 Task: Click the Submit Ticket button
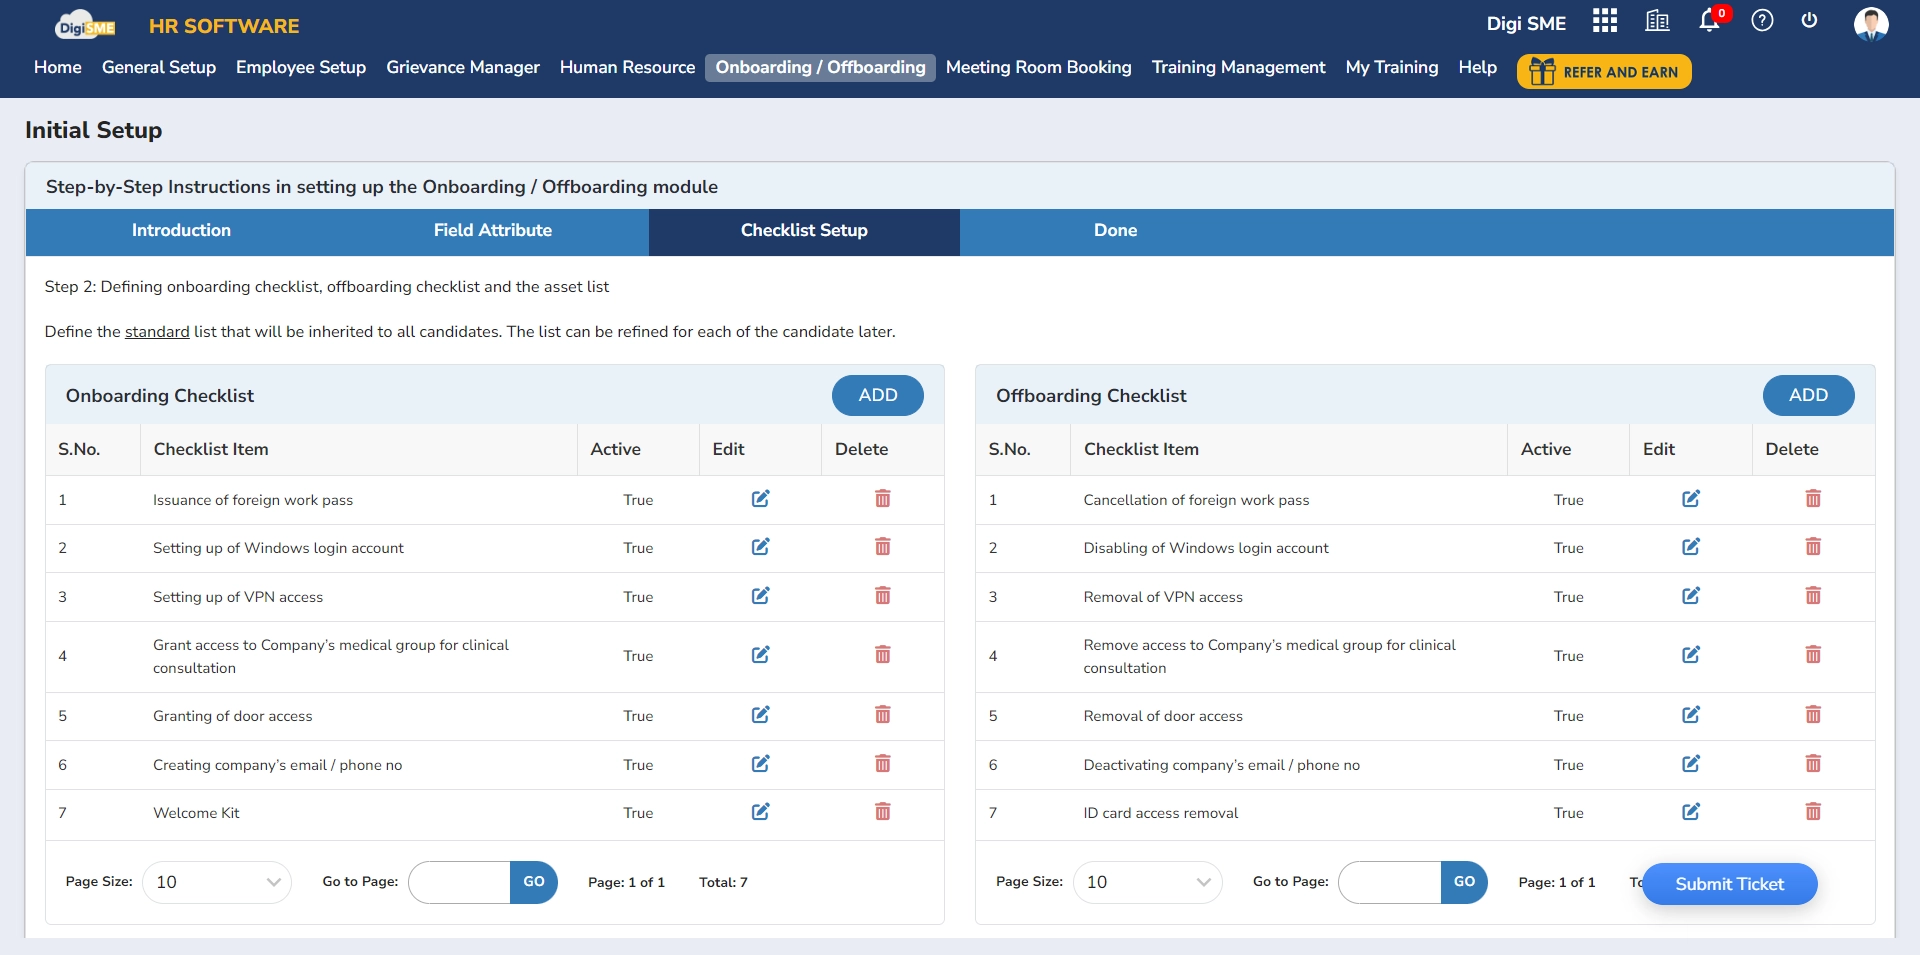pyautogui.click(x=1729, y=884)
